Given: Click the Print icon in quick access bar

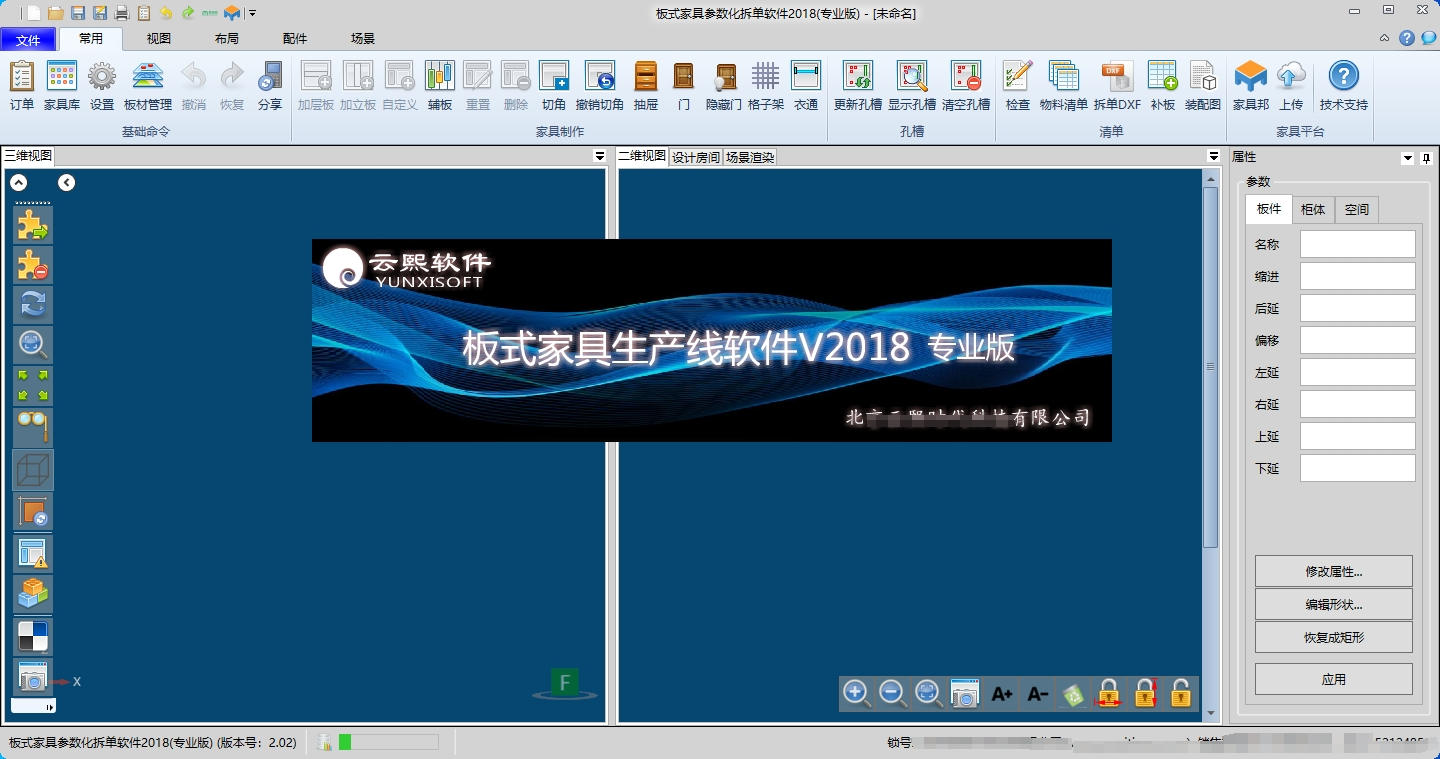Looking at the screenshot, I should [122, 13].
